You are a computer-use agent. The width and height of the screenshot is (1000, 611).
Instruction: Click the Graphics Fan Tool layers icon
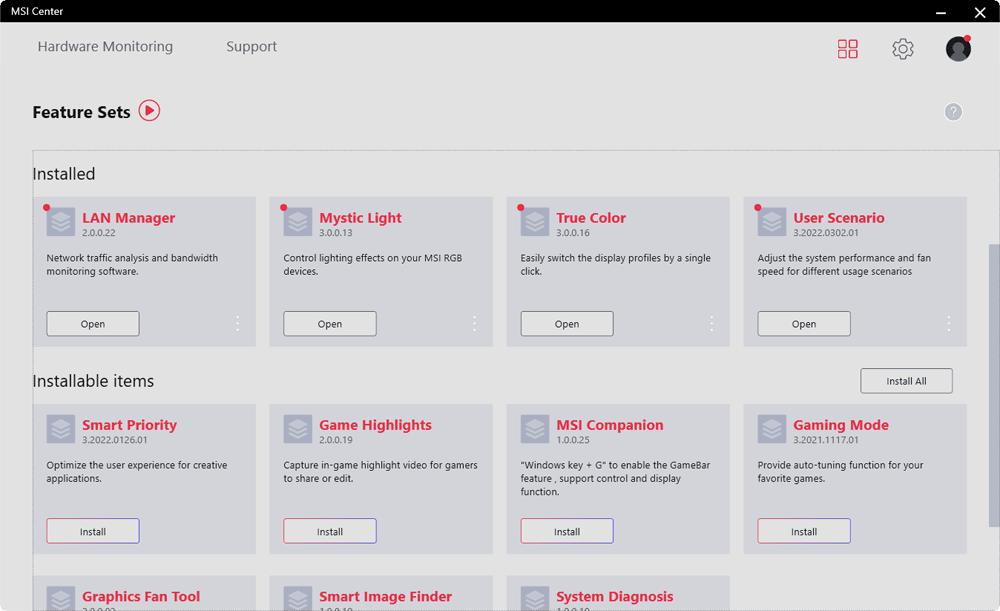pos(61,598)
